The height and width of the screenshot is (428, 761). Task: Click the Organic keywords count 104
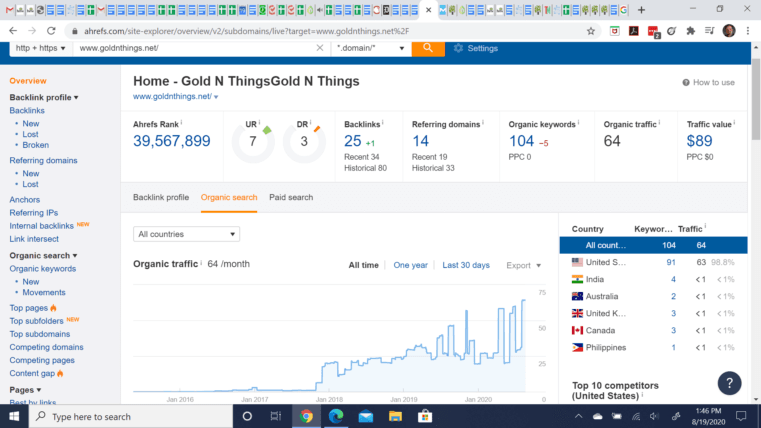(x=521, y=141)
